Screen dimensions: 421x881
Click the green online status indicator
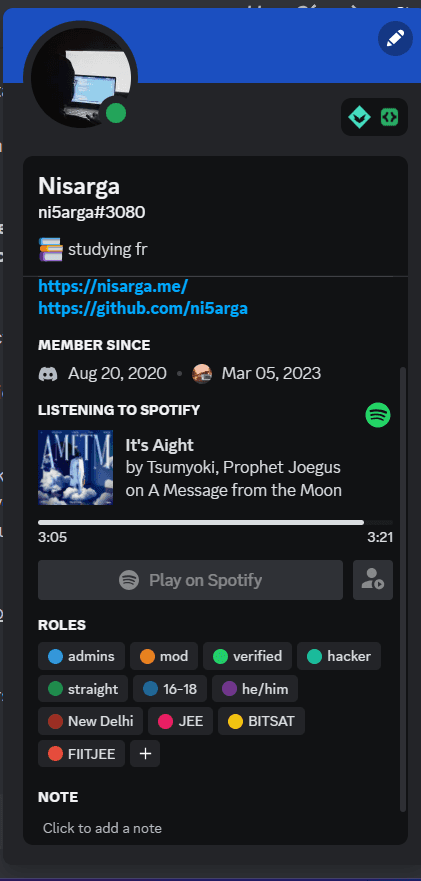click(x=116, y=113)
